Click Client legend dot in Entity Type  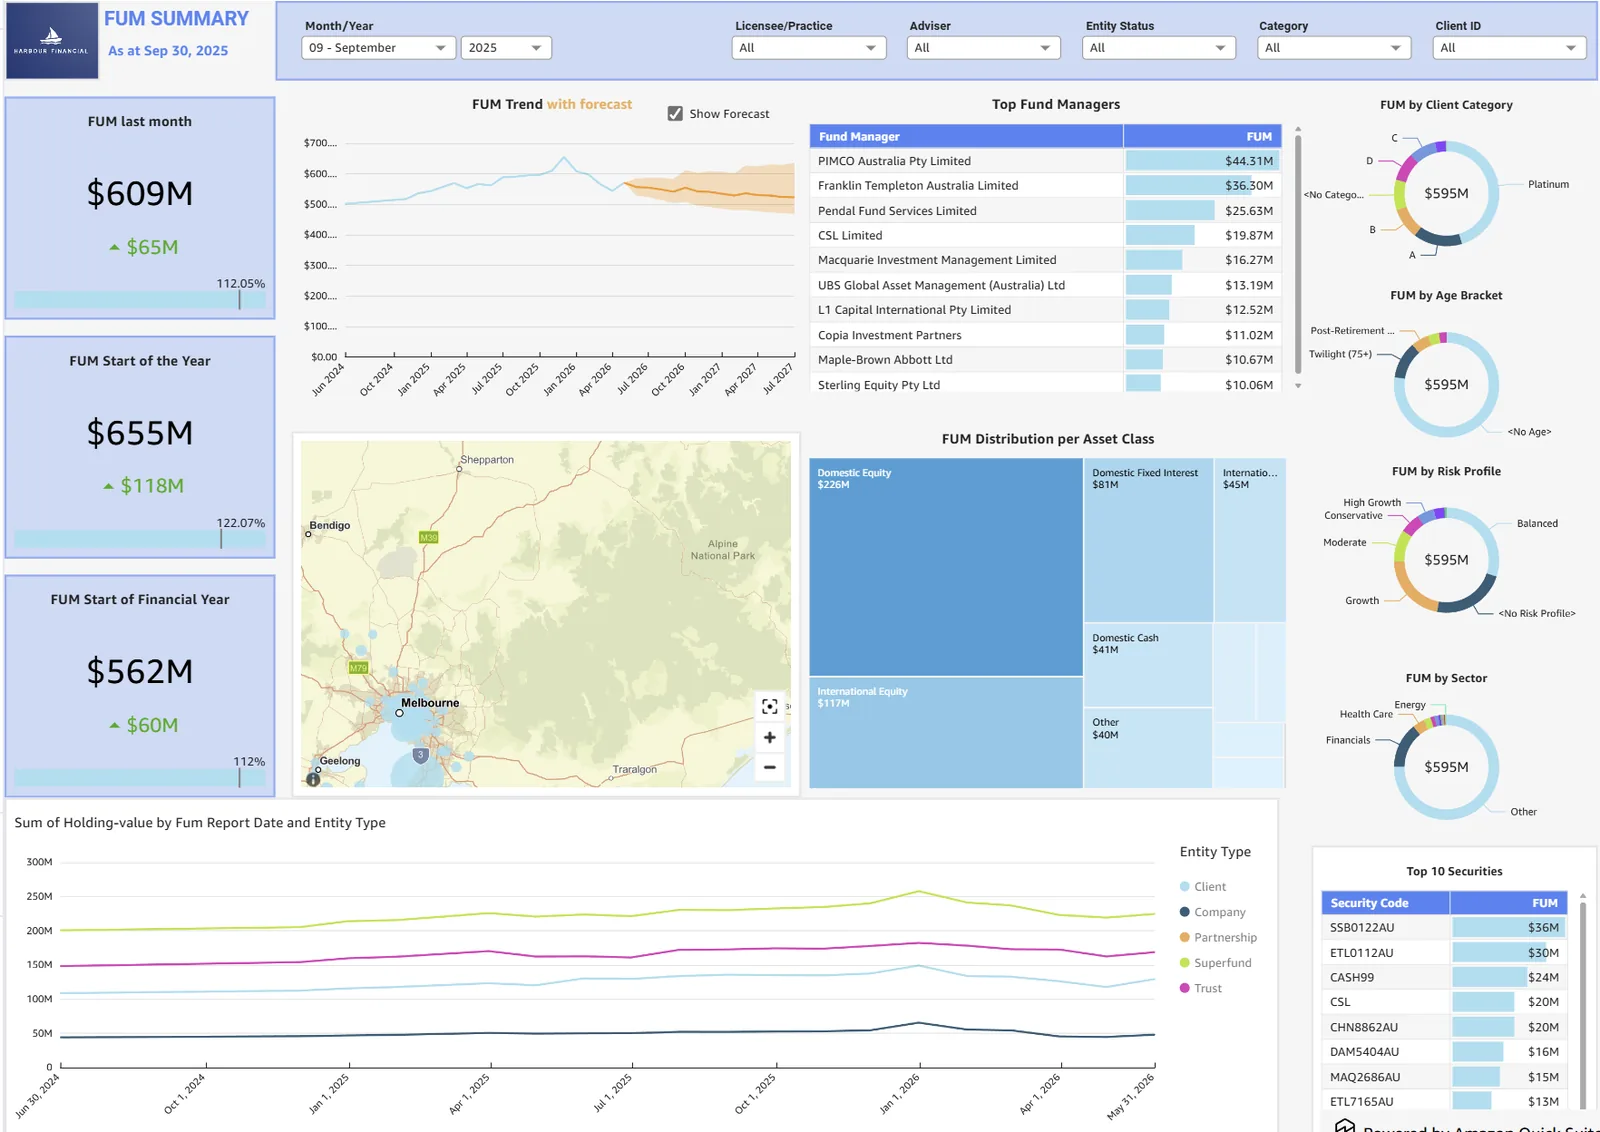[1185, 887]
